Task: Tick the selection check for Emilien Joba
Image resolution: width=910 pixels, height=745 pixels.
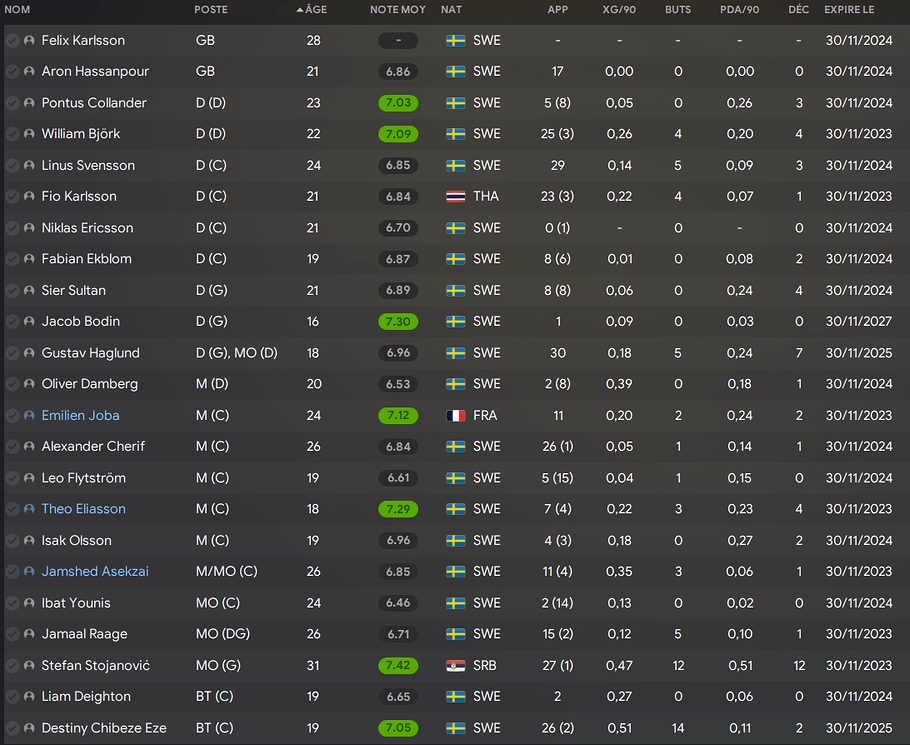Action: click(x=12, y=415)
